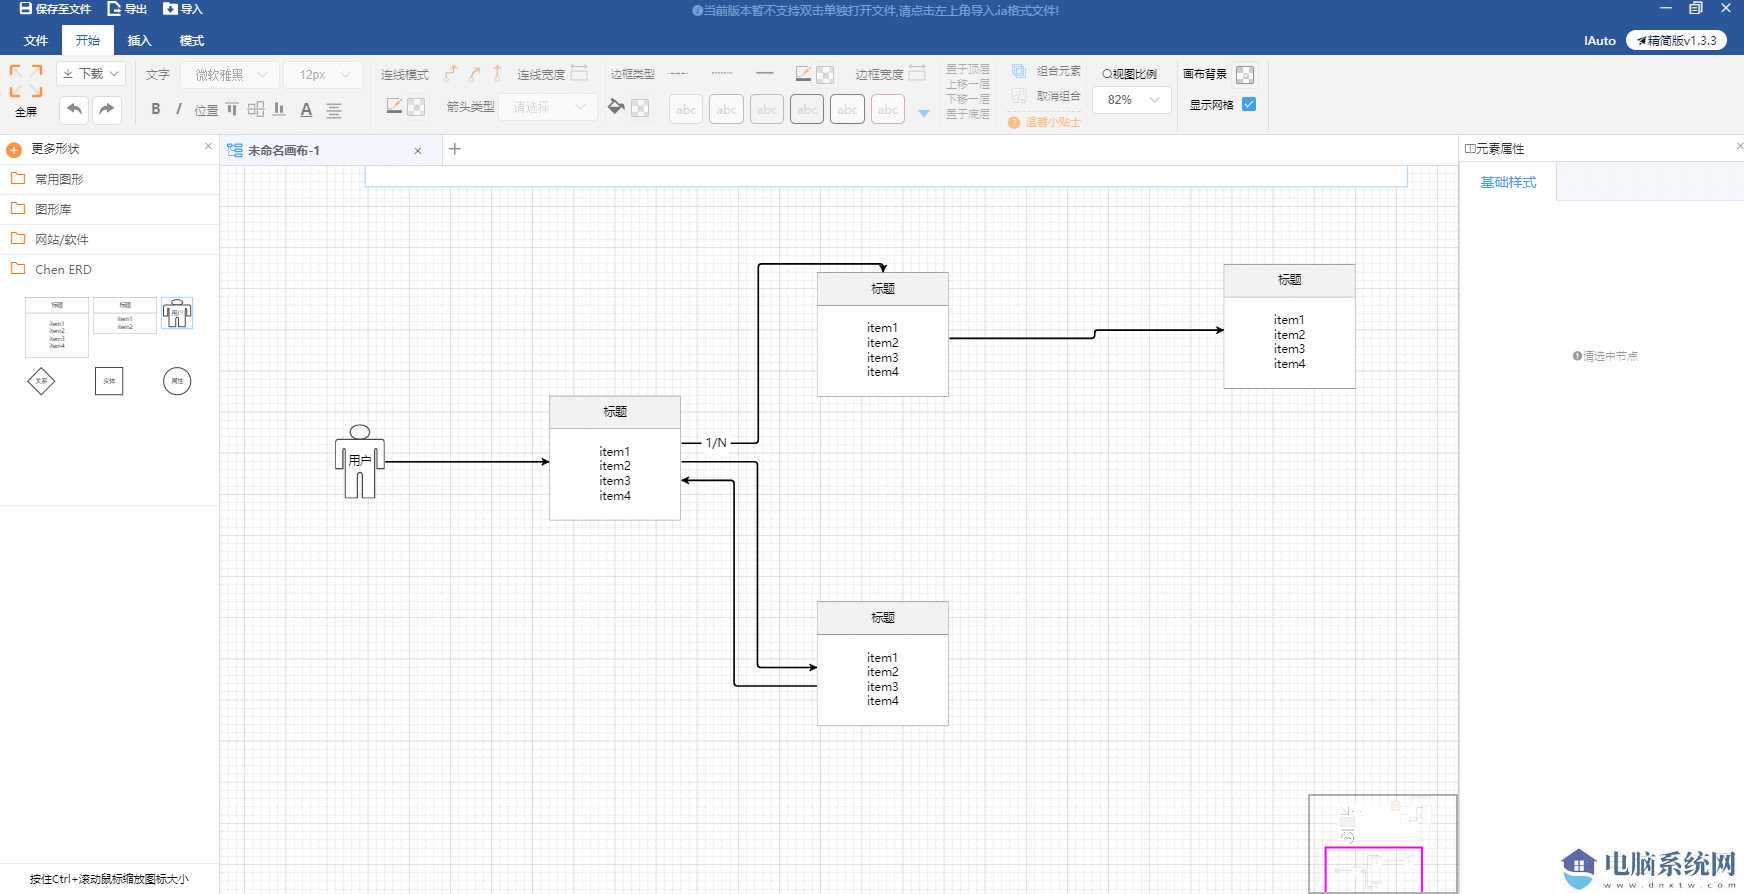Switch to the 开始 ribbon tab

(88, 41)
